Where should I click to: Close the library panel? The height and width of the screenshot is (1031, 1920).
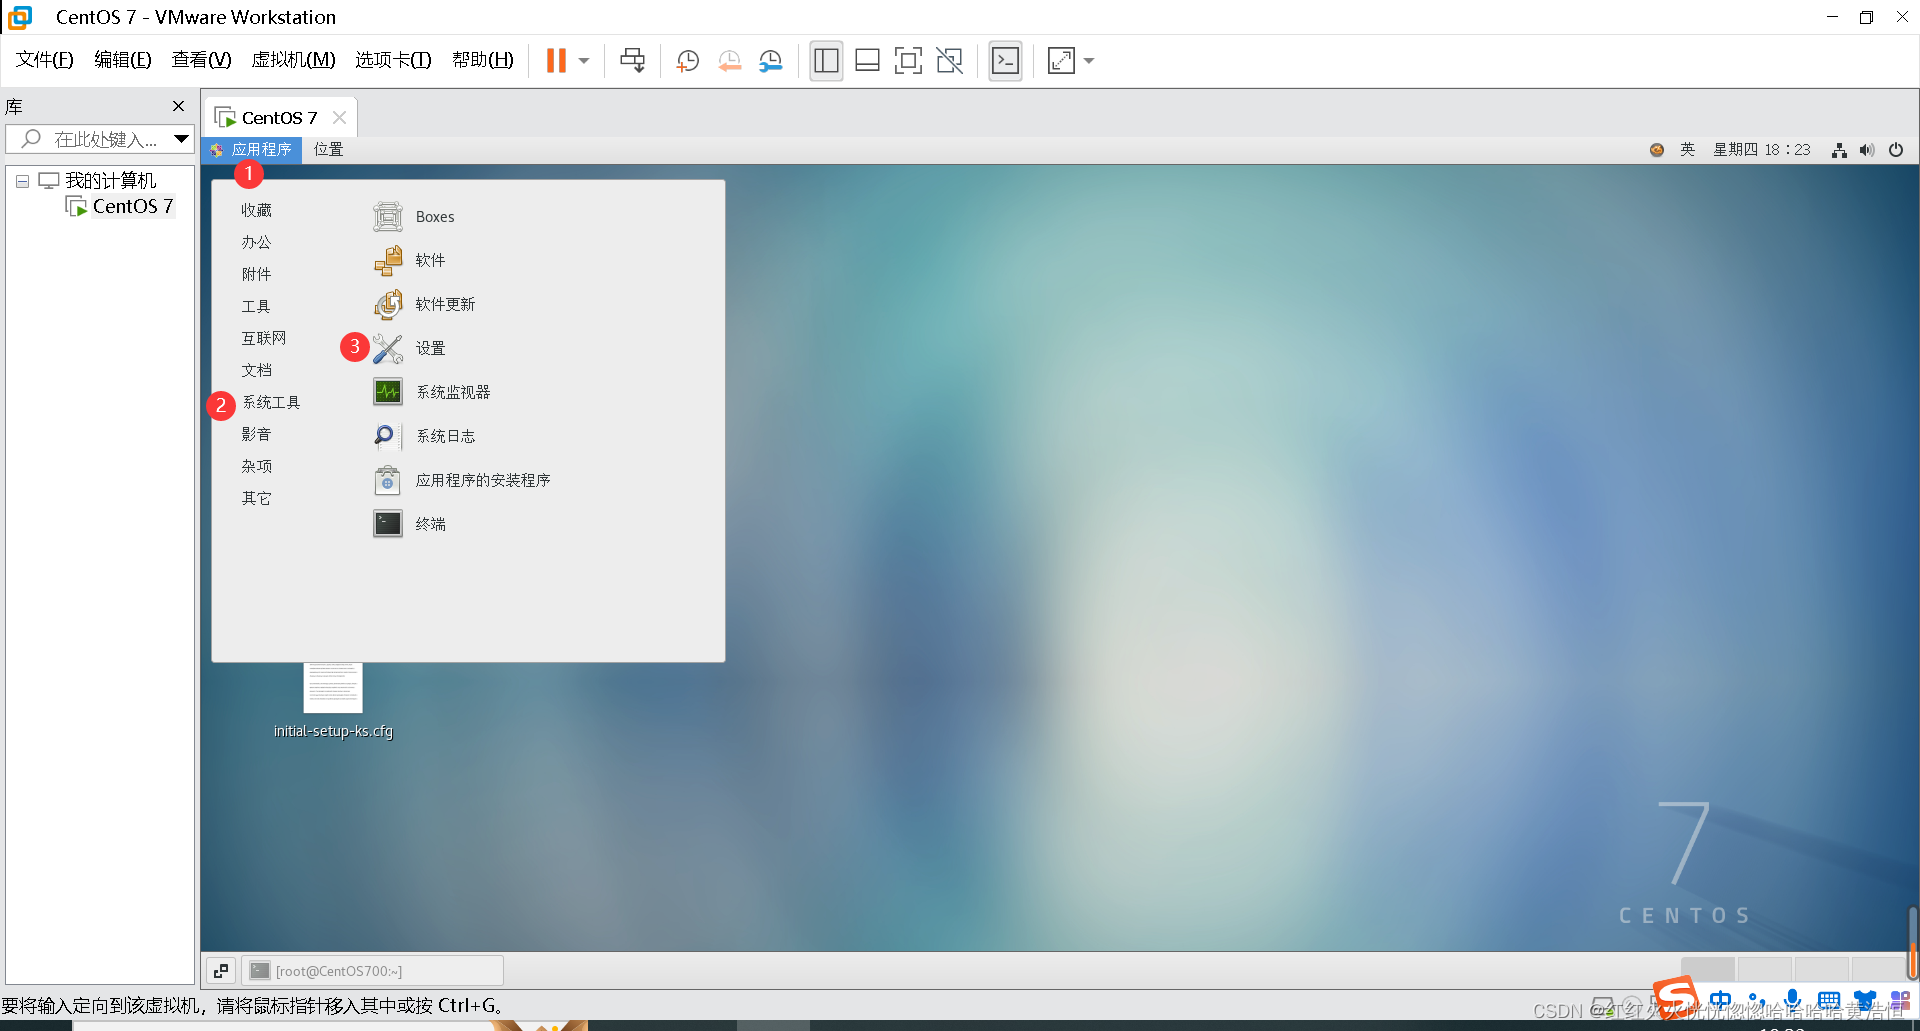coord(178,106)
